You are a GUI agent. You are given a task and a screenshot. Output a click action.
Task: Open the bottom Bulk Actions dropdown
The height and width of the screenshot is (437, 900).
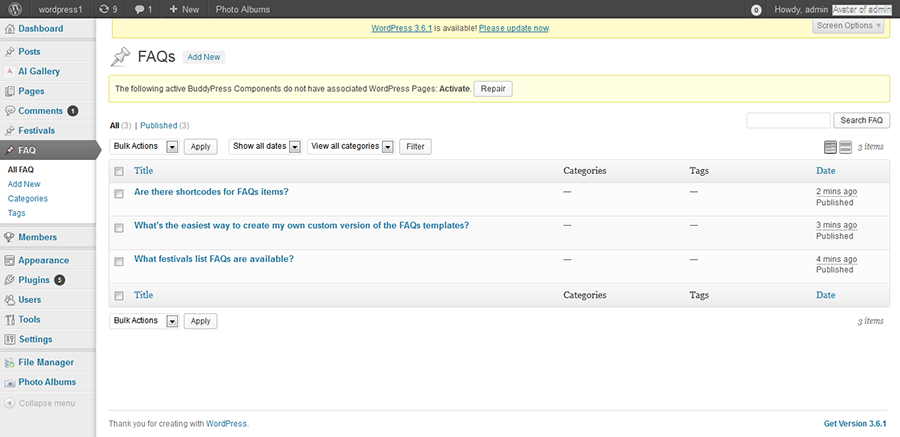(x=144, y=321)
